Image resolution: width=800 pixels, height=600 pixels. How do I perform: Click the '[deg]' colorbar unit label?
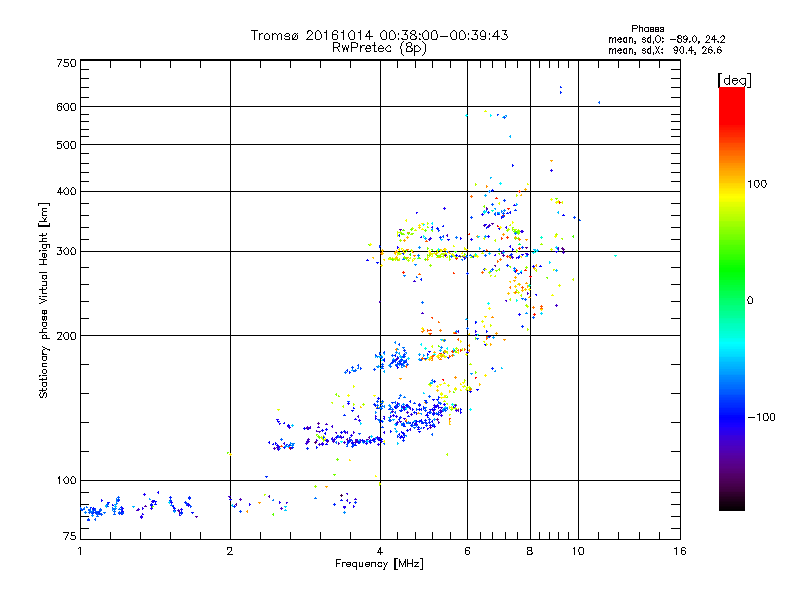coord(734,80)
